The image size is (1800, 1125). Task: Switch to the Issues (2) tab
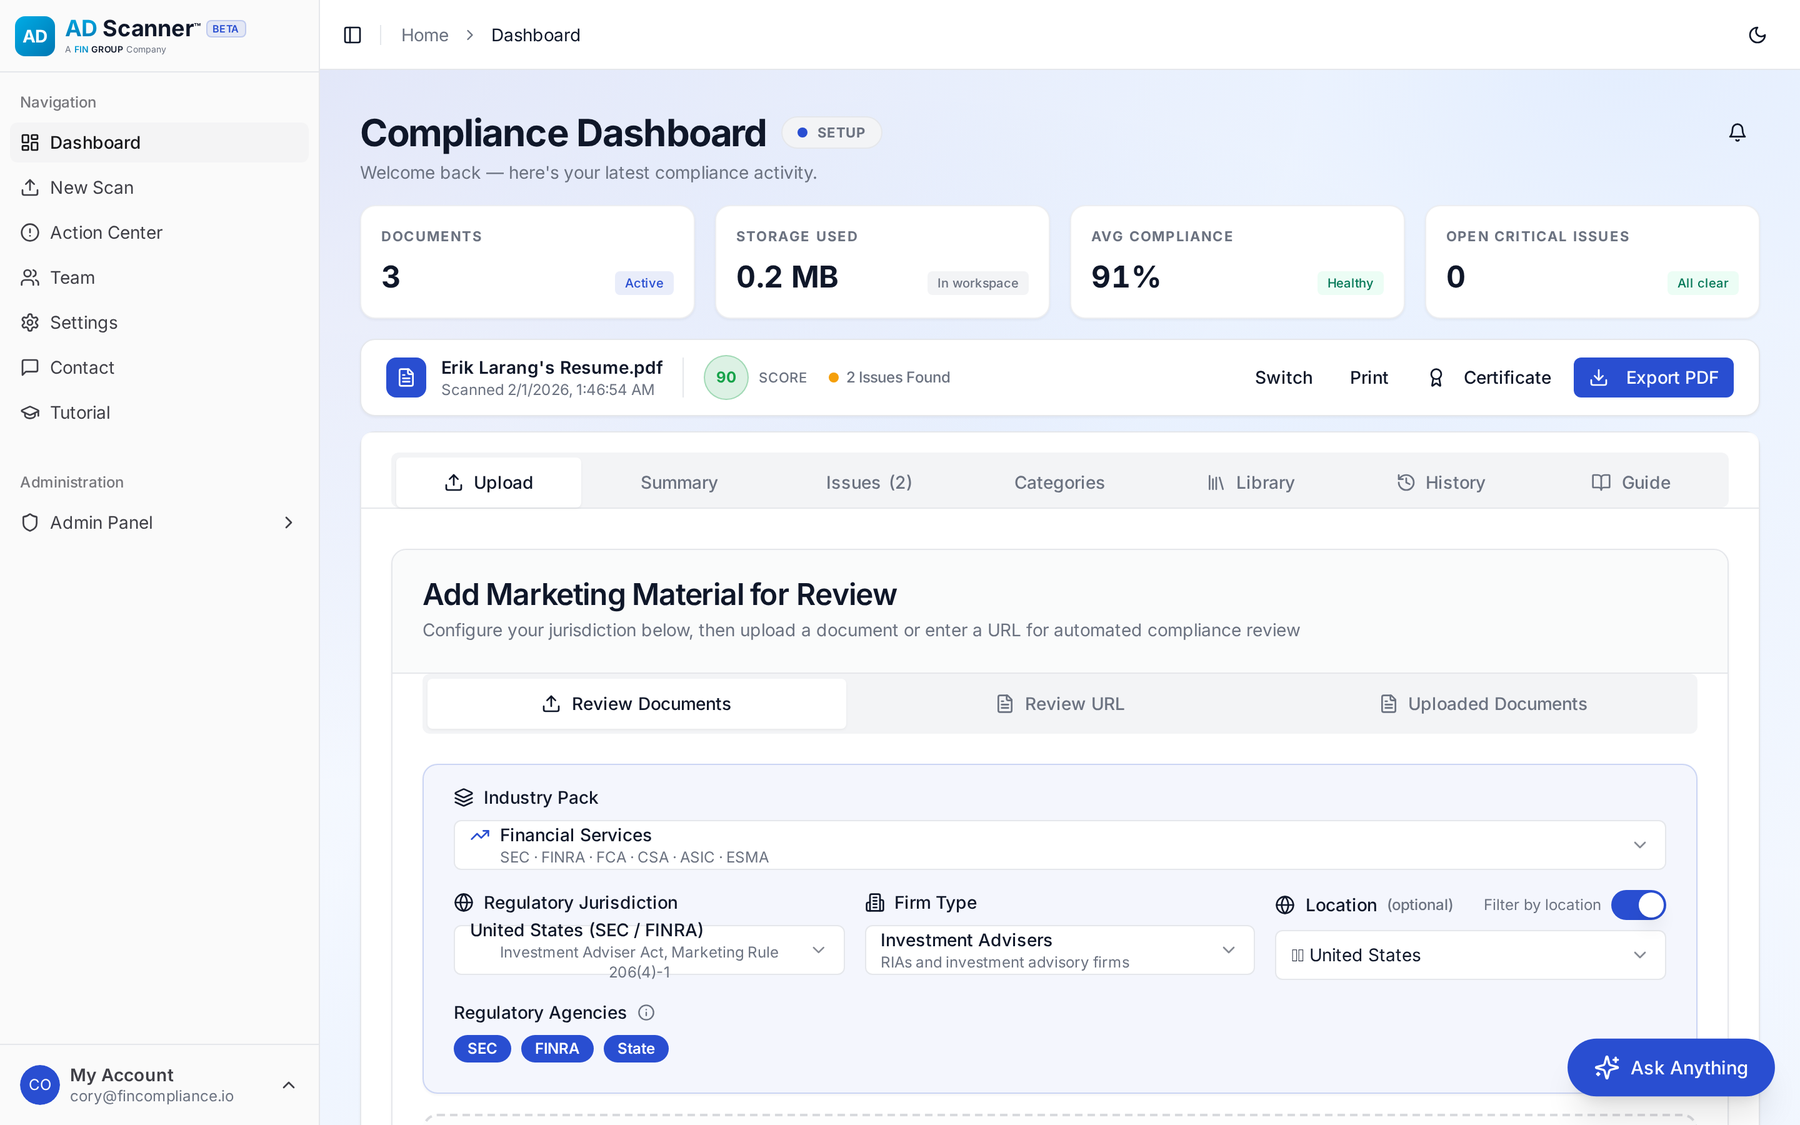click(869, 482)
